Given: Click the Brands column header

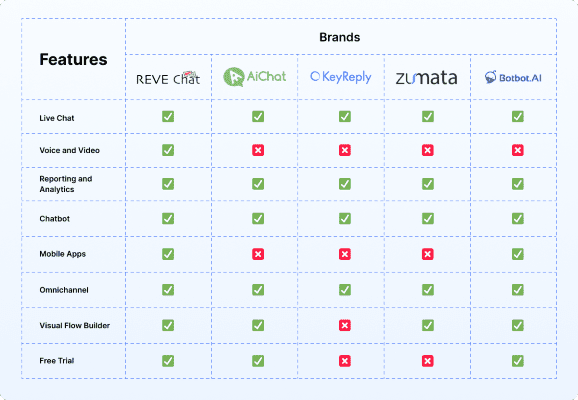Looking at the screenshot, I should coord(340,37).
